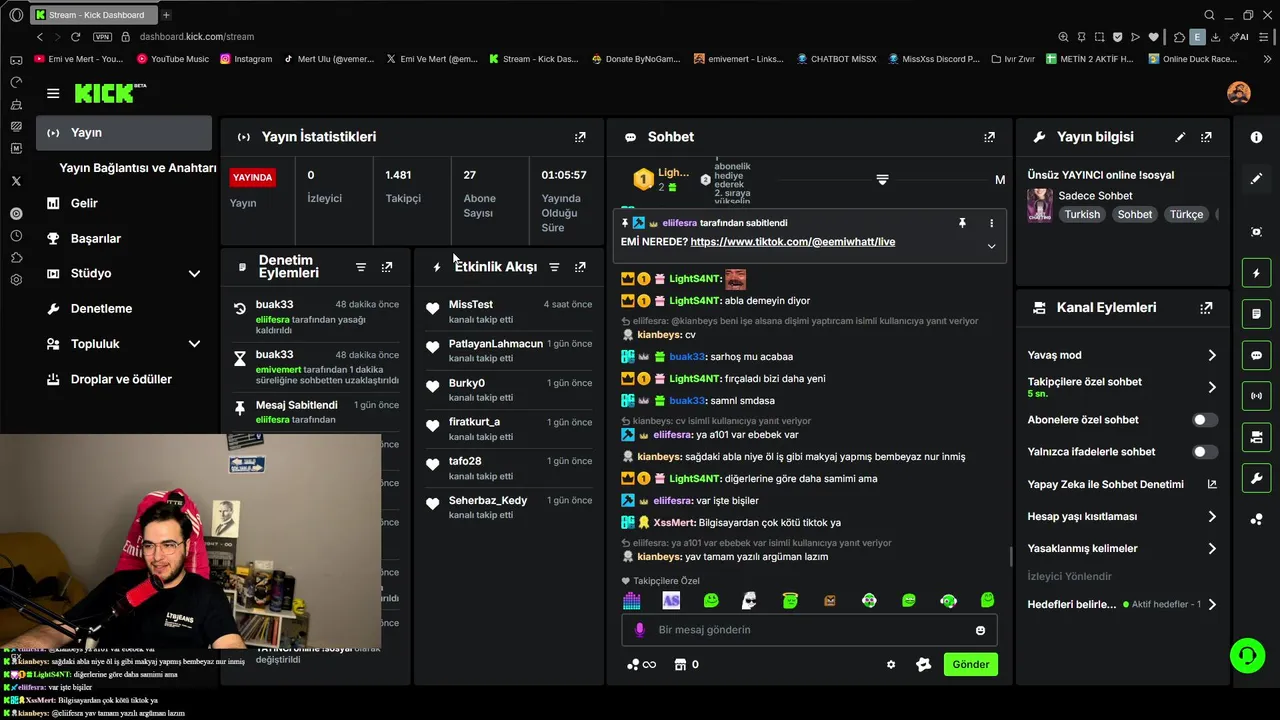
Task: Pop out the Sohbet chat panel
Action: click(x=989, y=137)
